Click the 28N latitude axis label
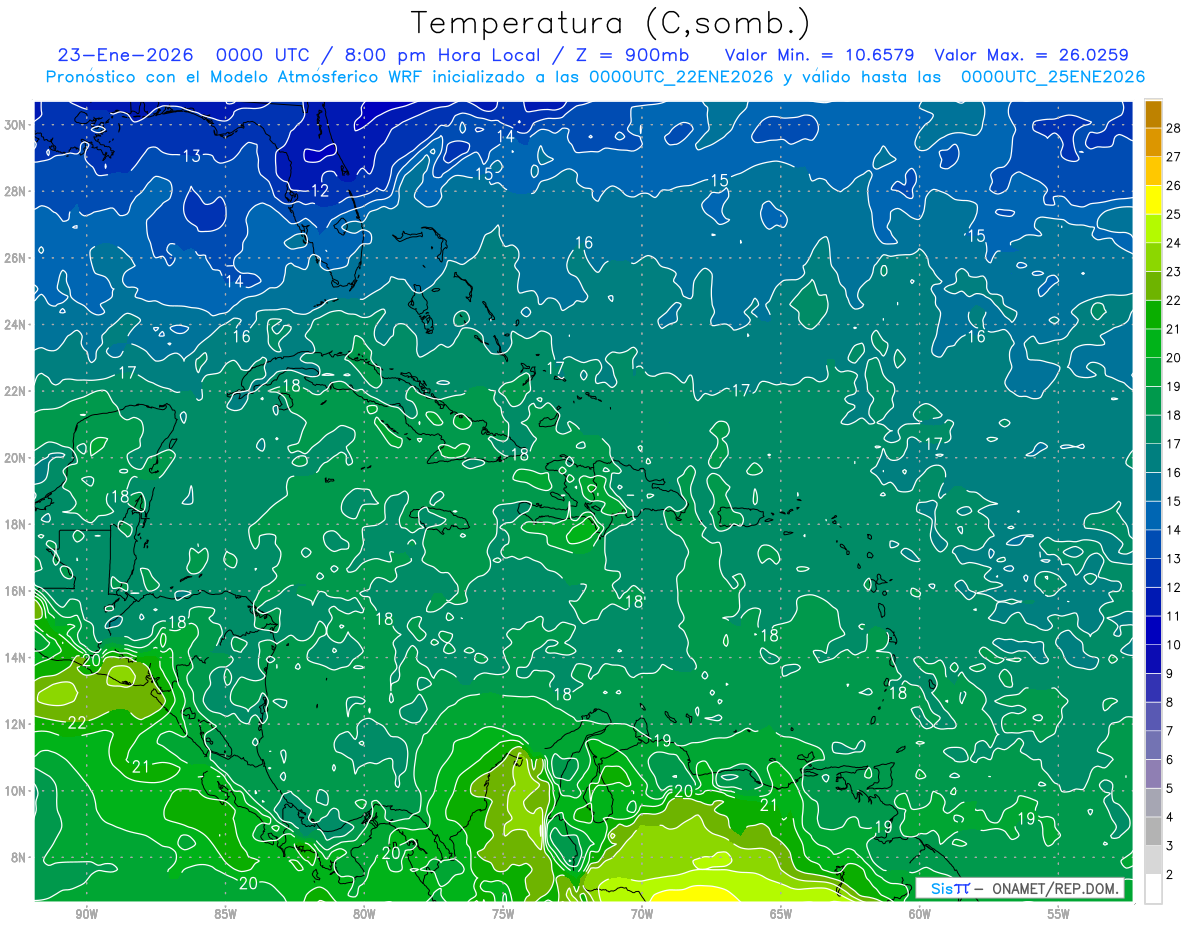This screenshot has width=1200, height=927. 17,191
